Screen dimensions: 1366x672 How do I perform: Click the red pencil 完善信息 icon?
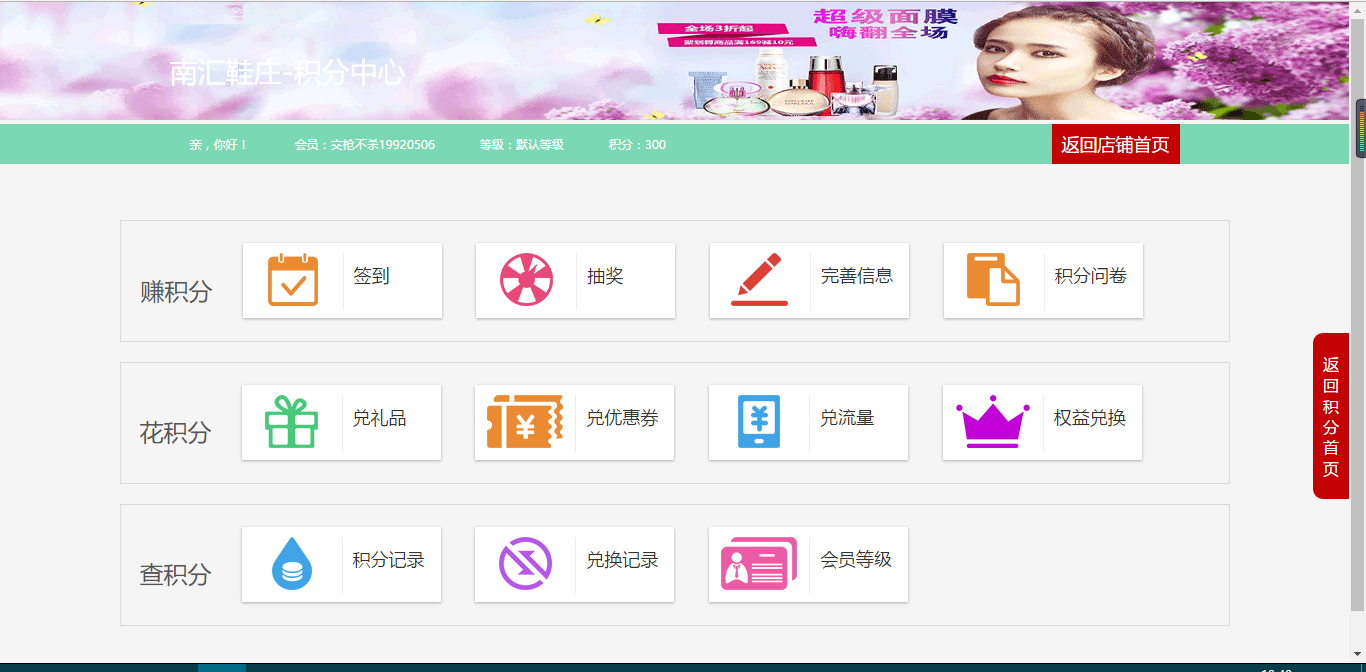coord(758,280)
